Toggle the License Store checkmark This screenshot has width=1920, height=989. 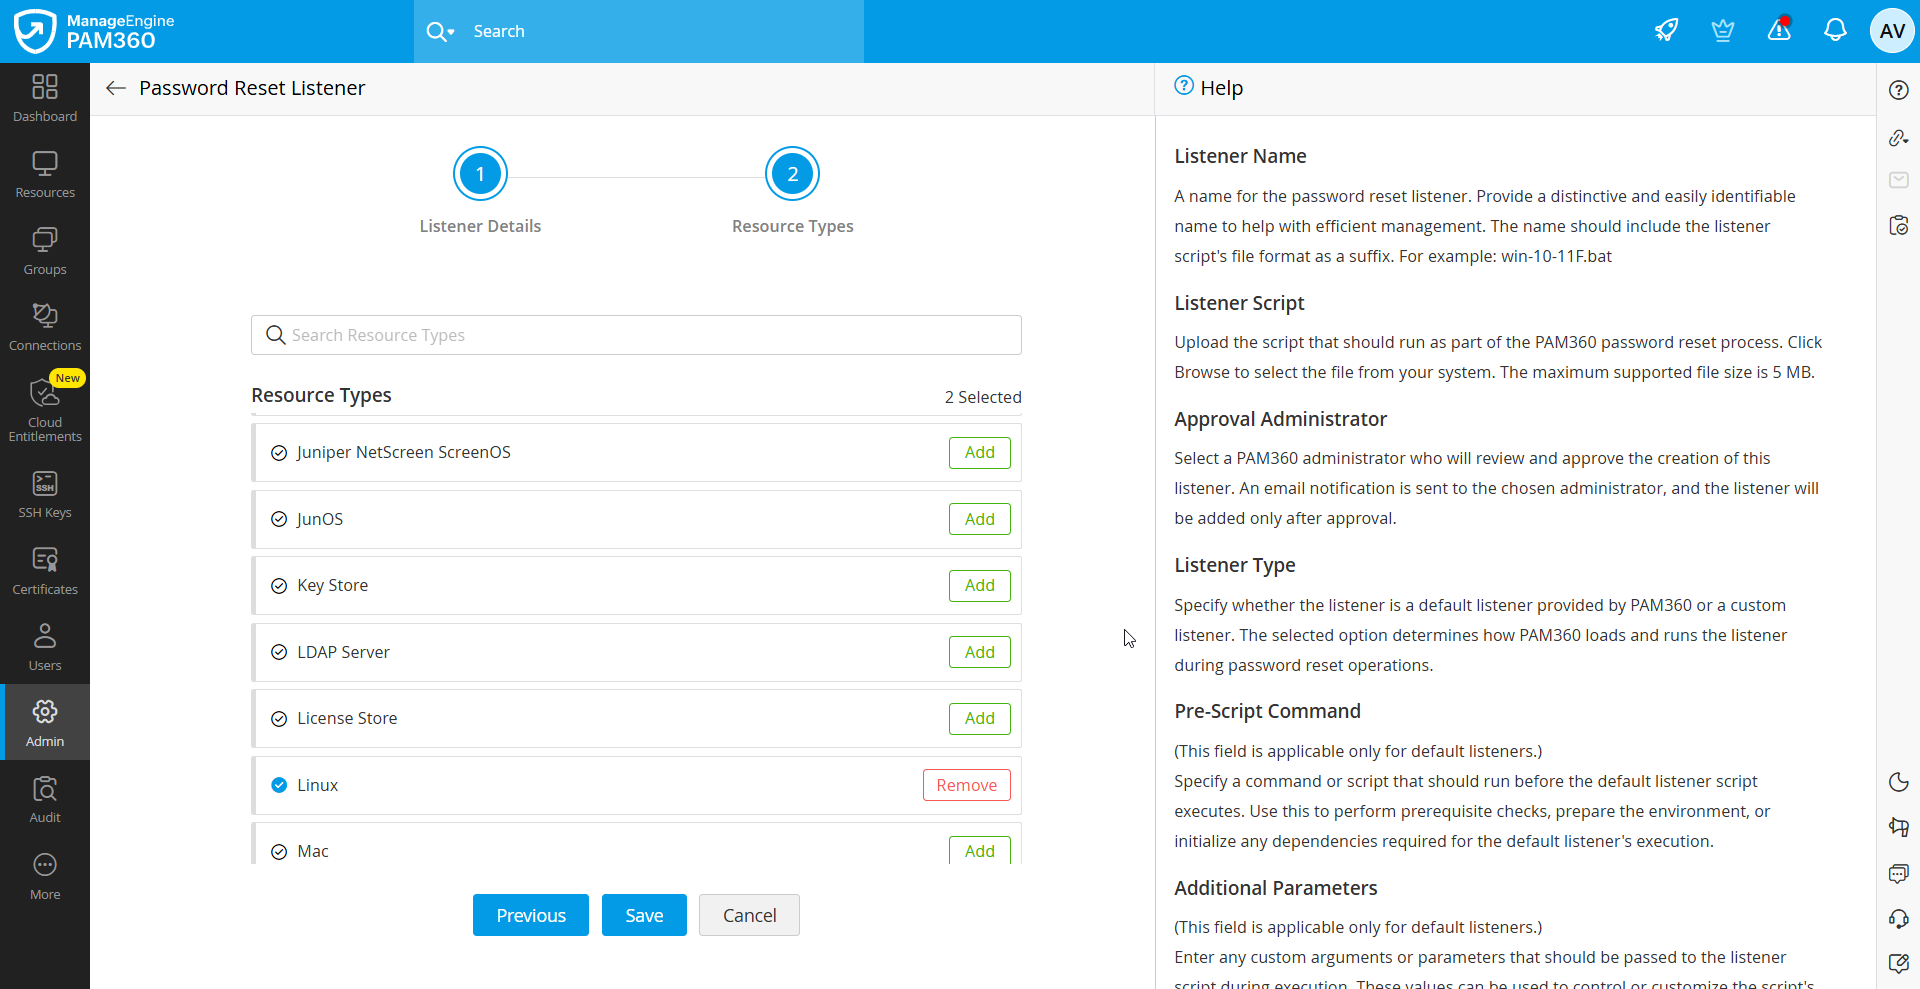point(279,719)
